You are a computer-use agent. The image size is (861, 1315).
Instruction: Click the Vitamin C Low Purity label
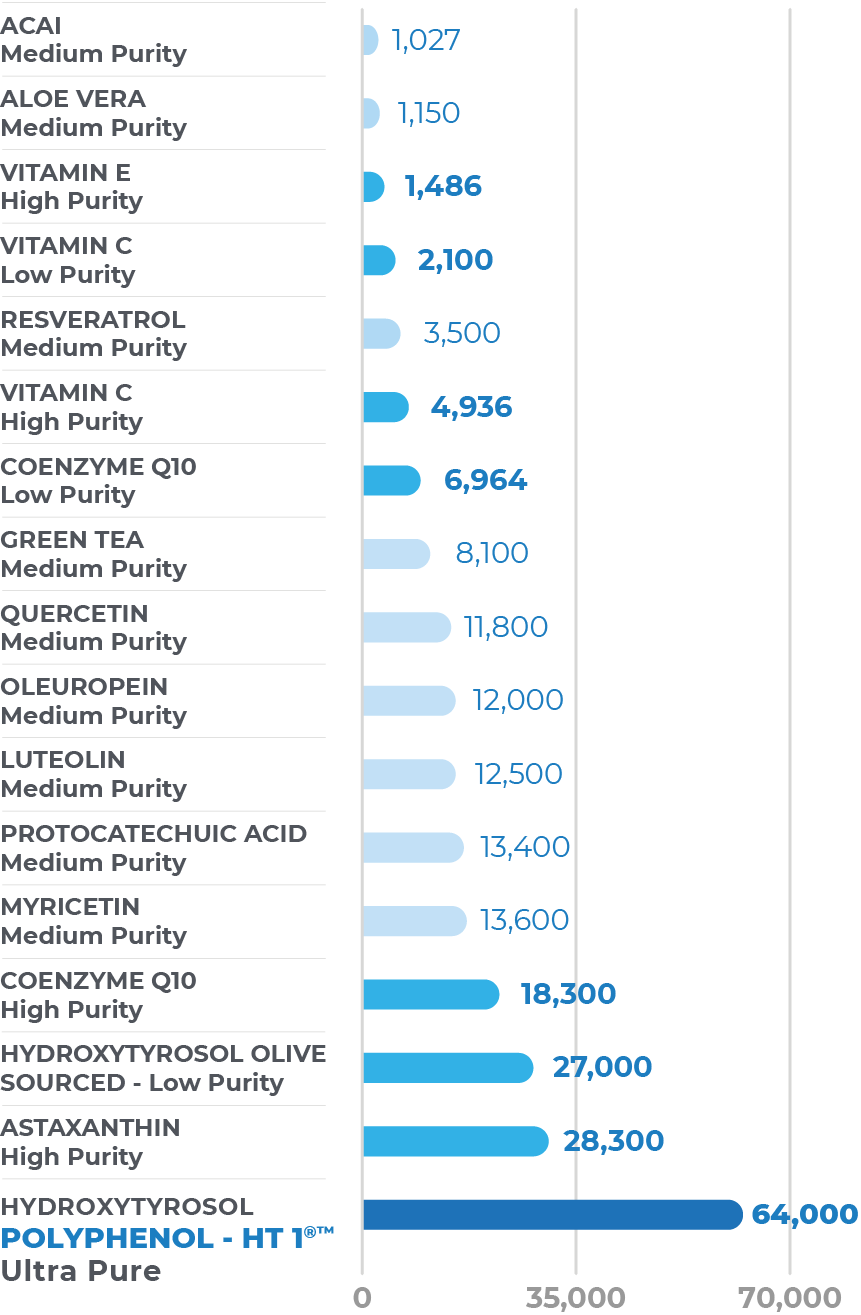(68, 260)
